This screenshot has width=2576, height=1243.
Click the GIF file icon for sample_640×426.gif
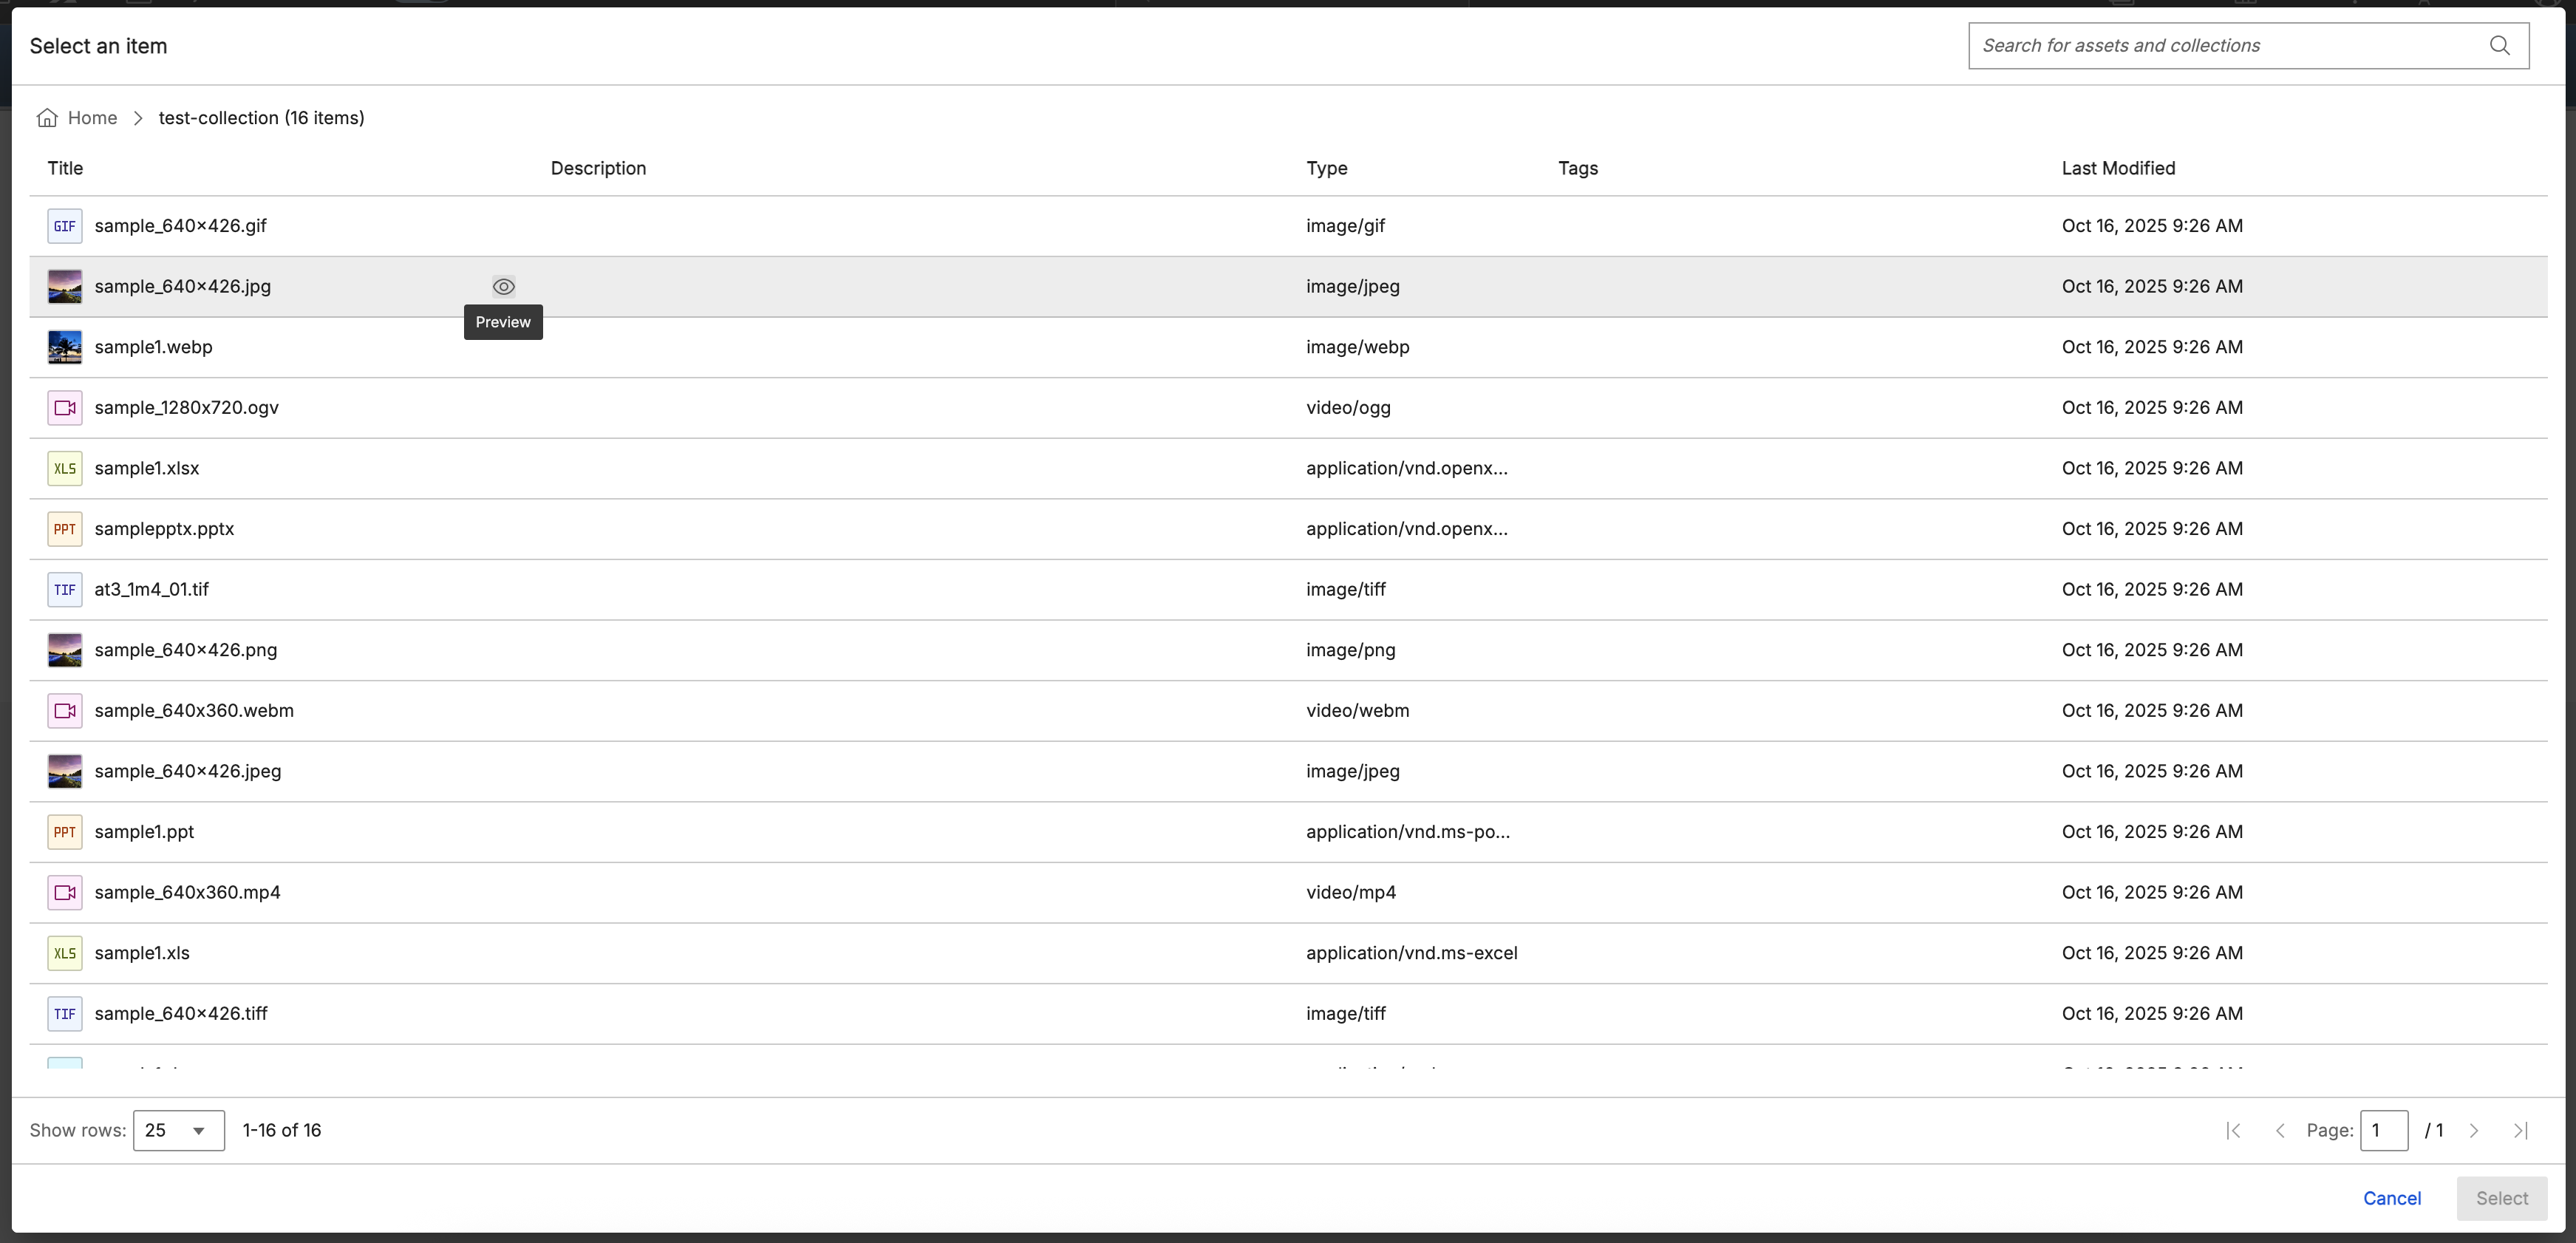coord(65,226)
